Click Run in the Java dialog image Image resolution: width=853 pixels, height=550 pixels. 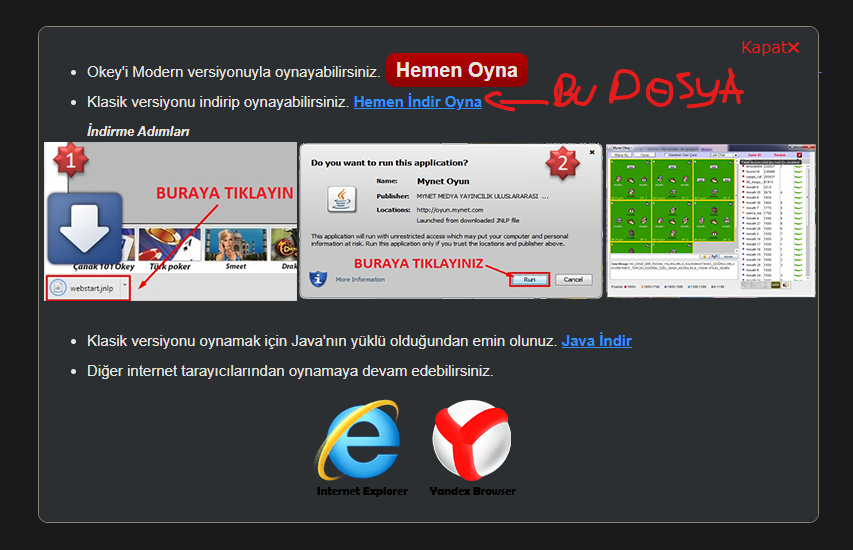pos(529,280)
